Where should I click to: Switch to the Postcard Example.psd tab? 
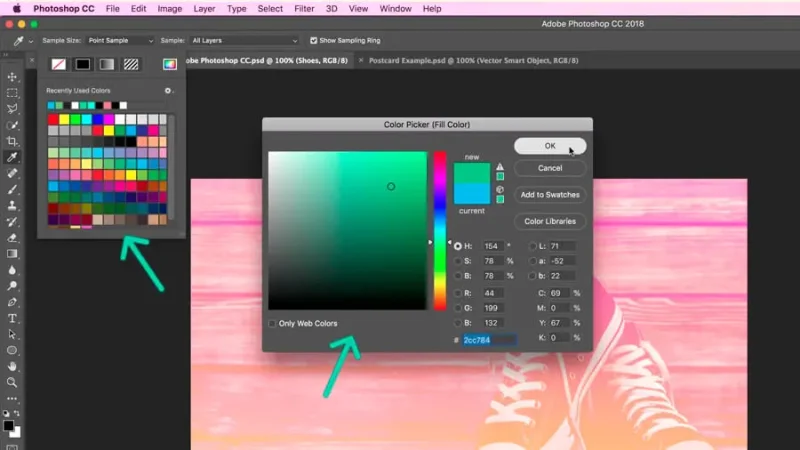[473, 60]
